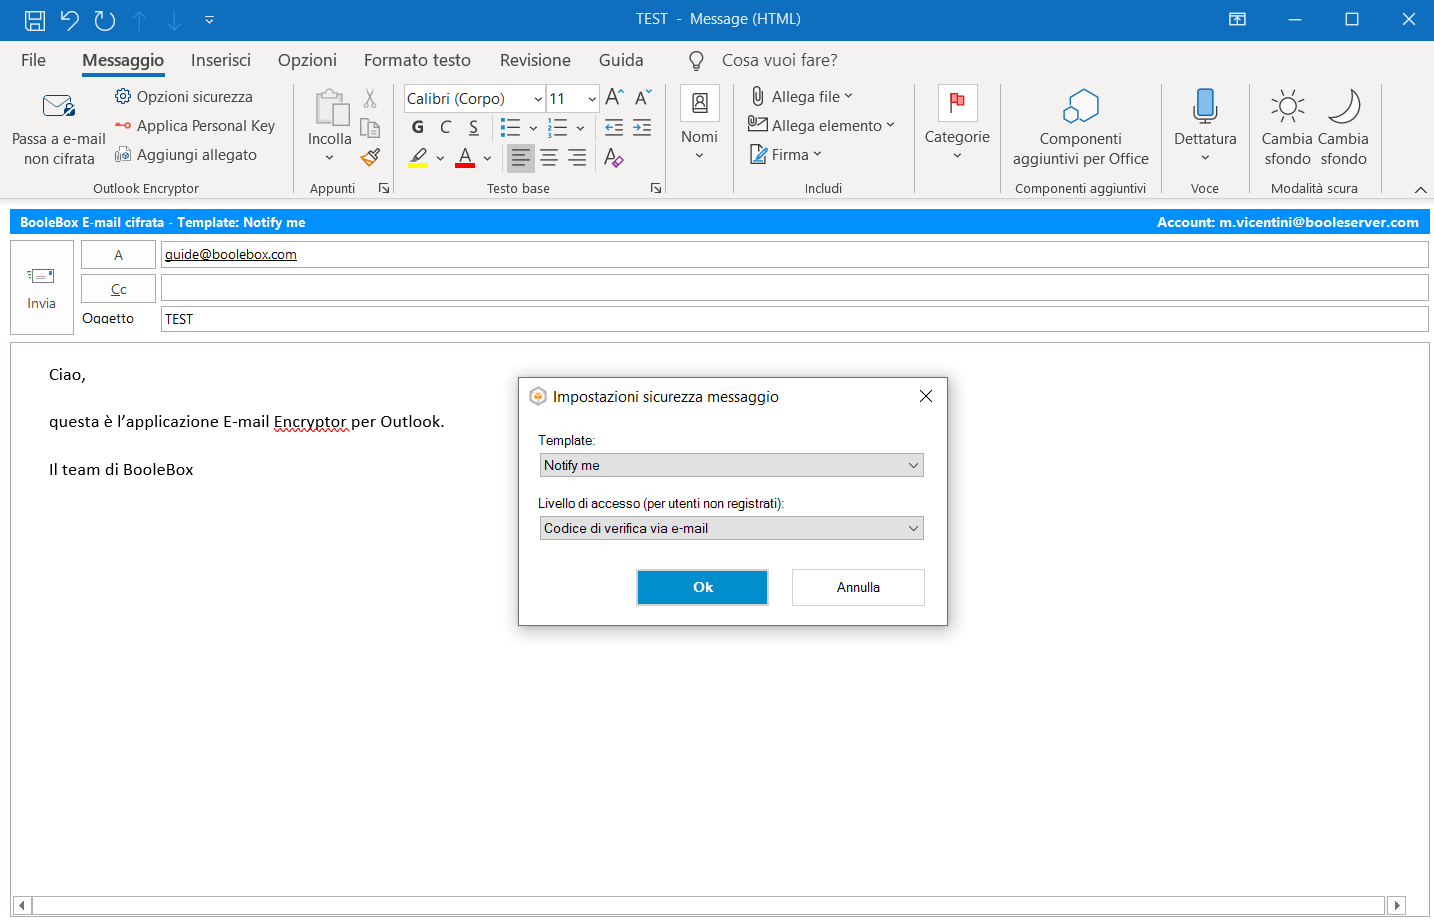Open the Allega elemento dropdown

point(821,126)
